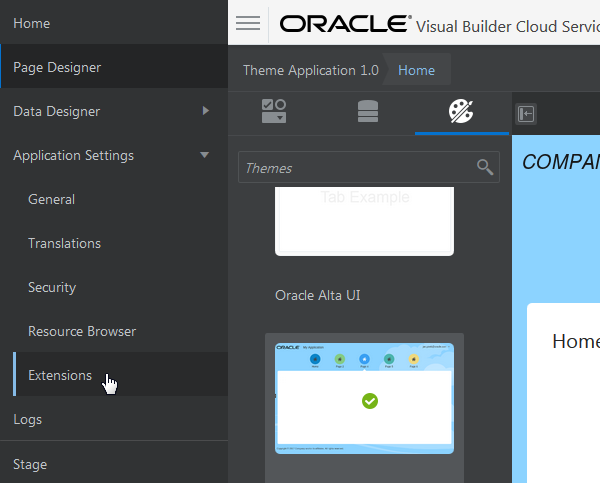
Task: Focus the Themes search field
Action: tap(369, 167)
